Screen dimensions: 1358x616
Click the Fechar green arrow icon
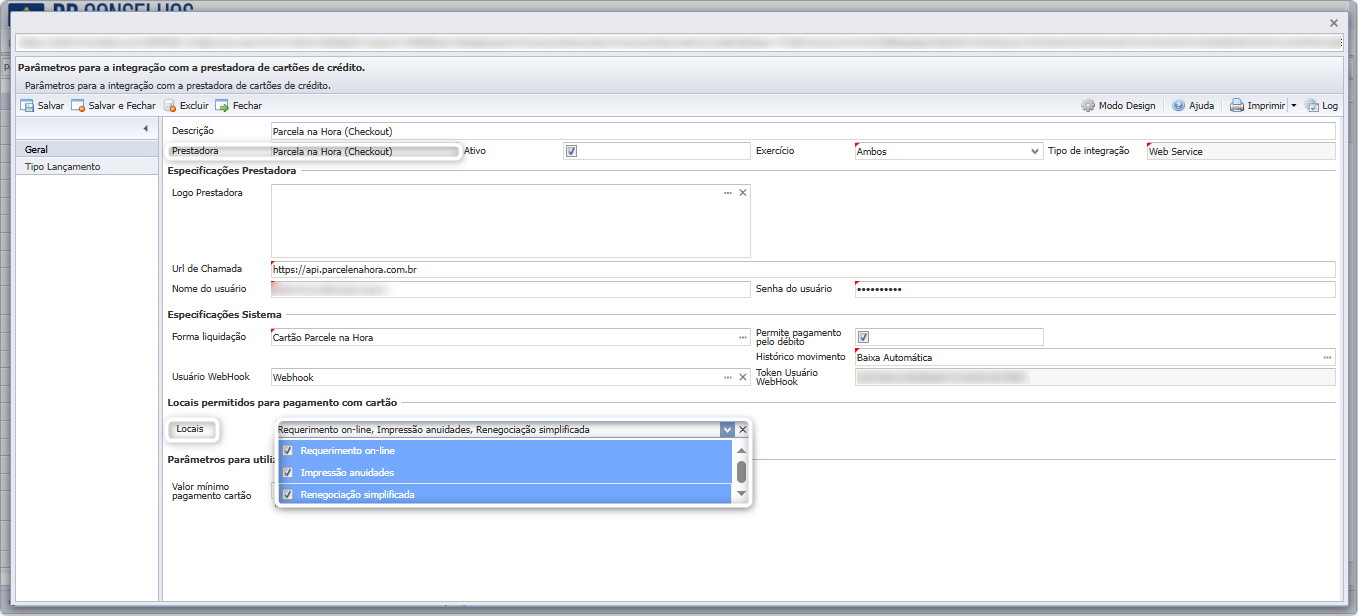[222, 105]
